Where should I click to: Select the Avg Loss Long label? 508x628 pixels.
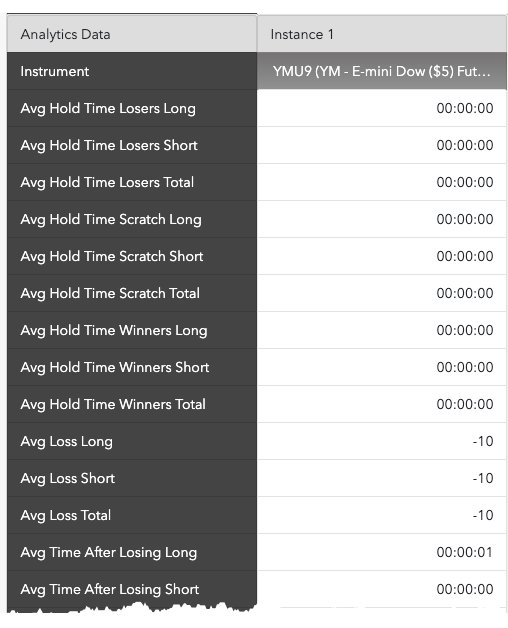pos(67,442)
